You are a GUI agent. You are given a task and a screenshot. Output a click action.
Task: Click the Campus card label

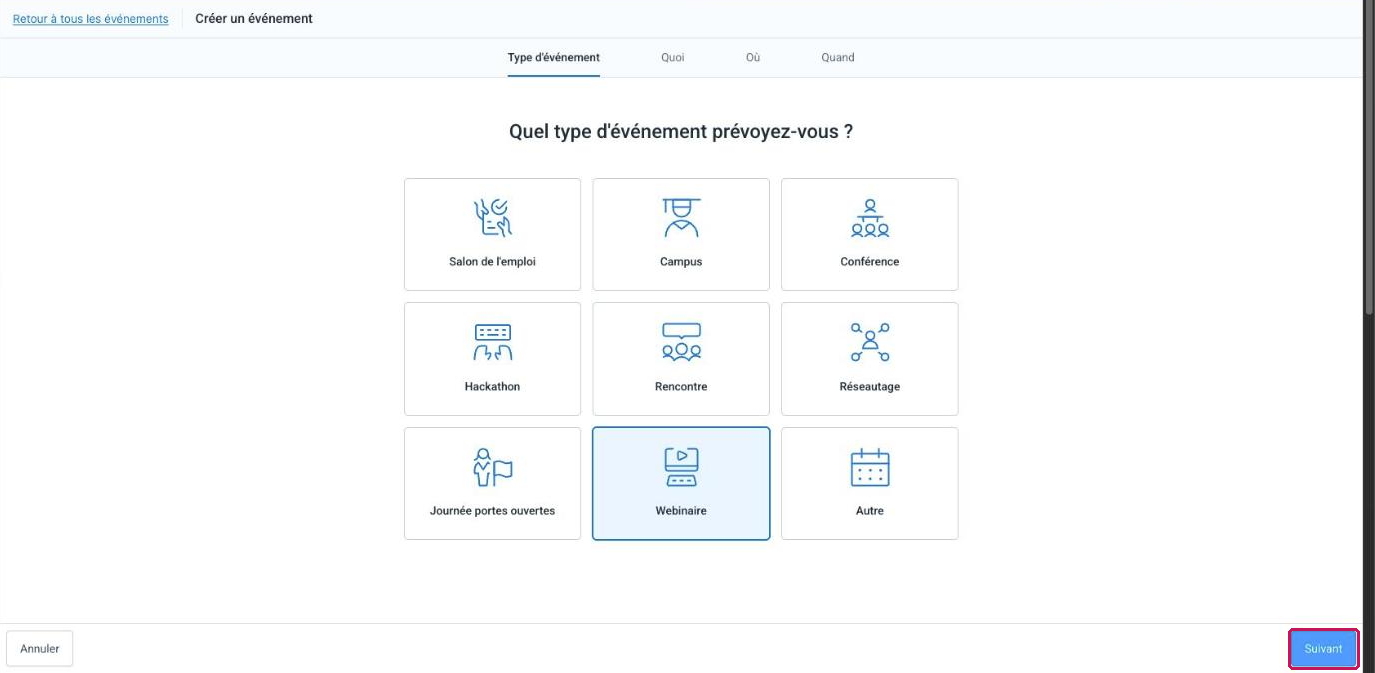[681, 262]
